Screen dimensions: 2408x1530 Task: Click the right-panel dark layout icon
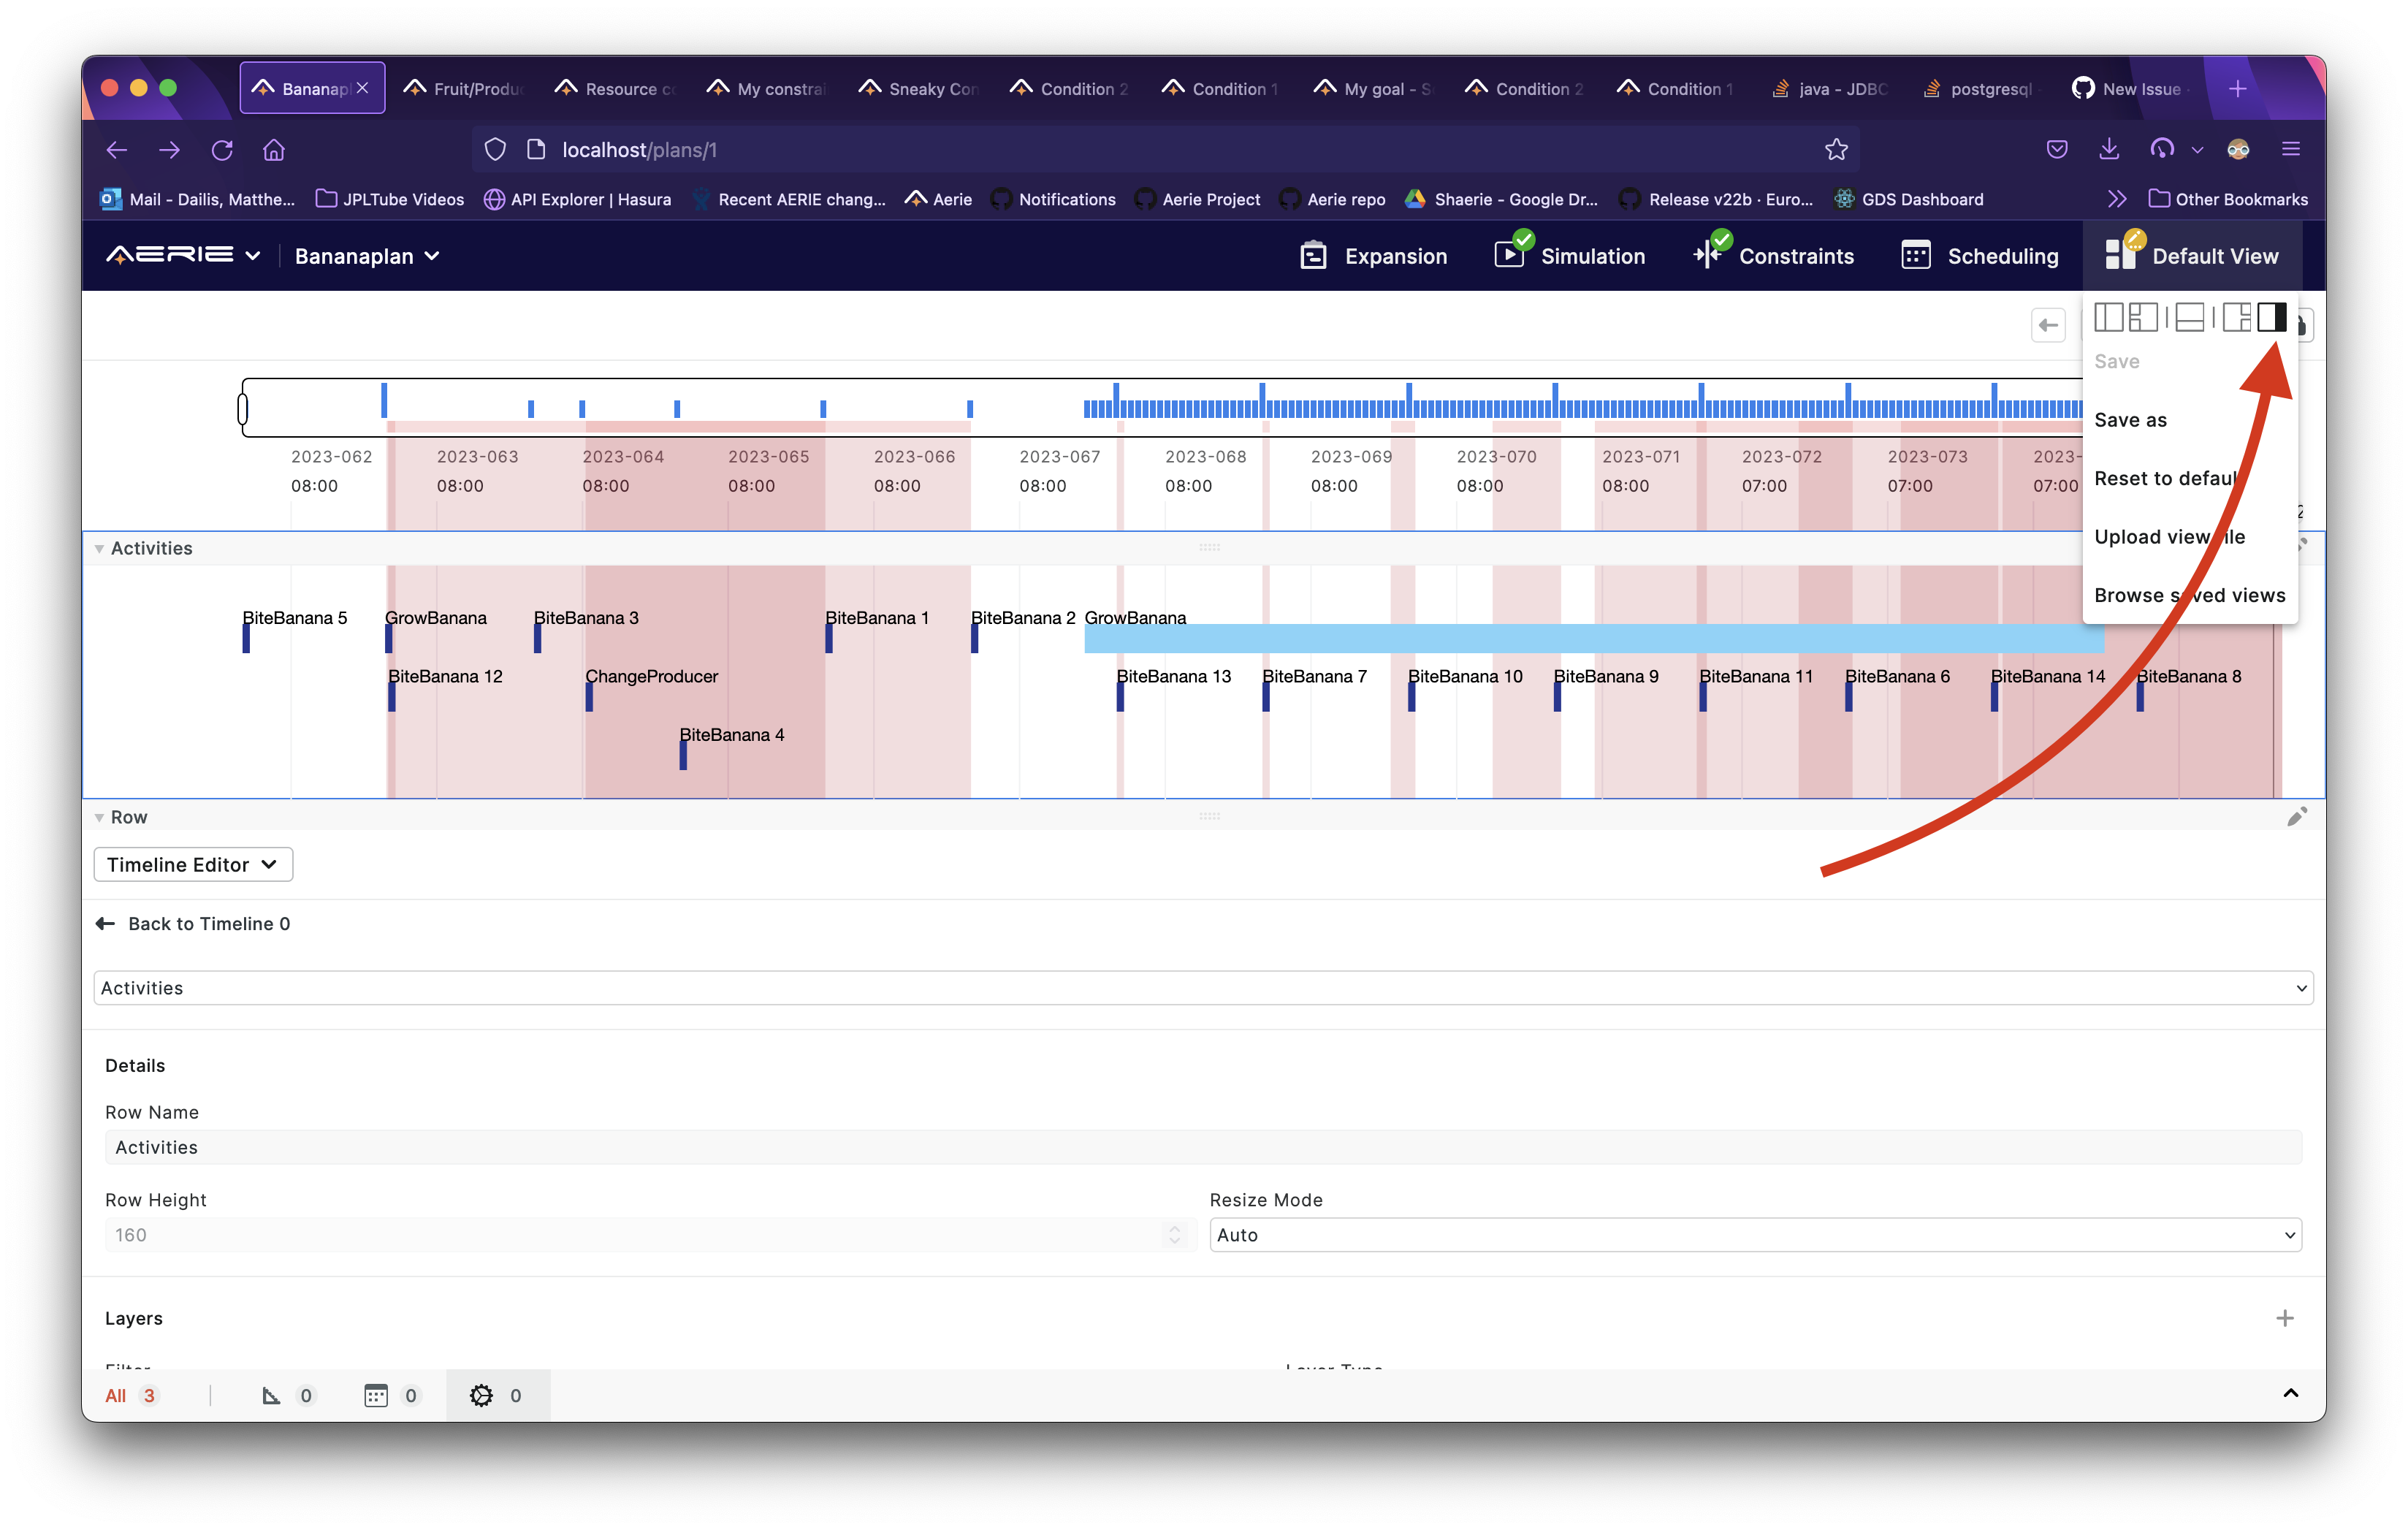click(x=2271, y=317)
